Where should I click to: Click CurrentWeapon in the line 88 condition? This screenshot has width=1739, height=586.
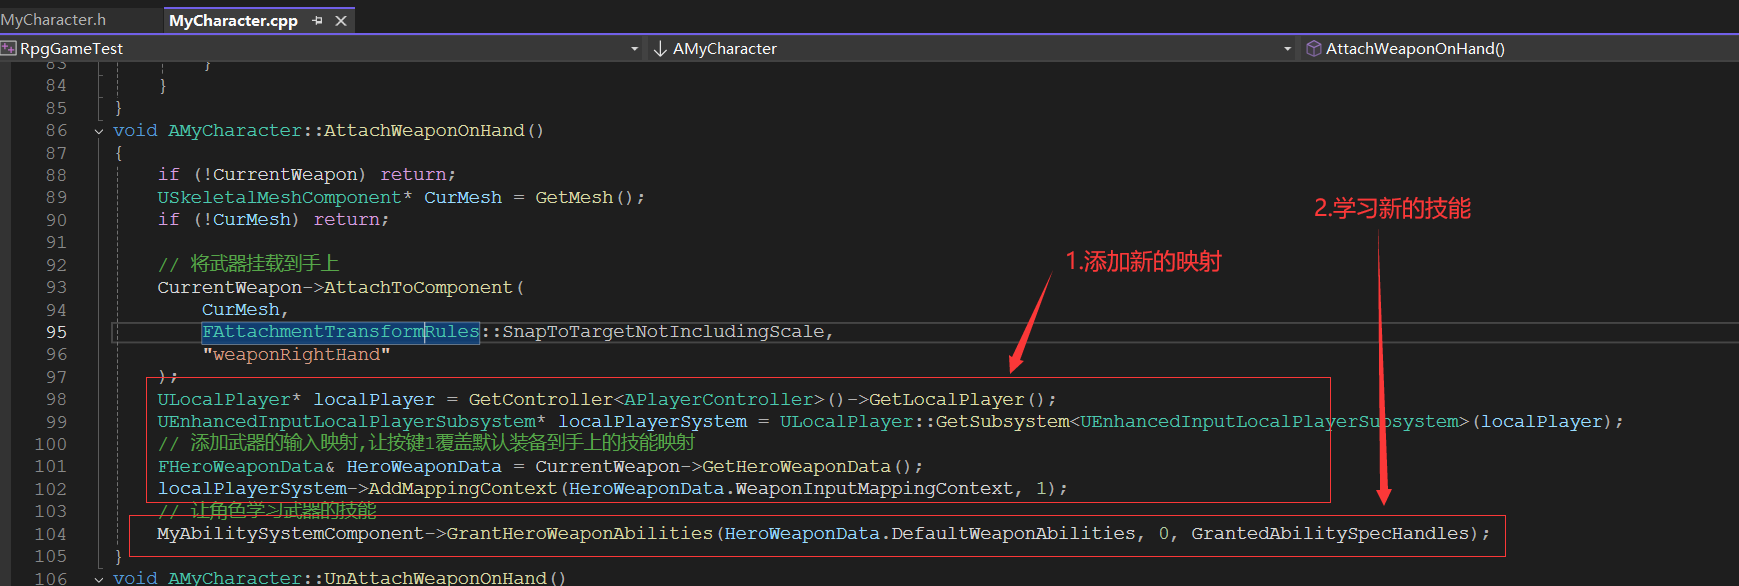(x=286, y=175)
